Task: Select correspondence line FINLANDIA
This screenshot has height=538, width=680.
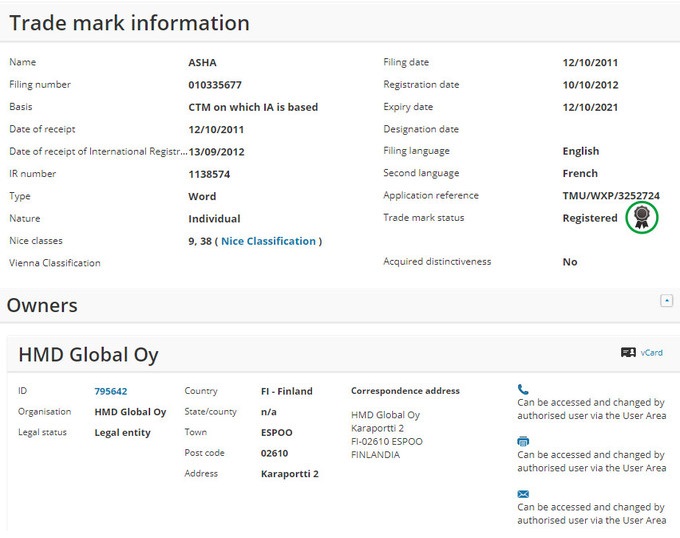Action: pyautogui.click(x=376, y=455)
